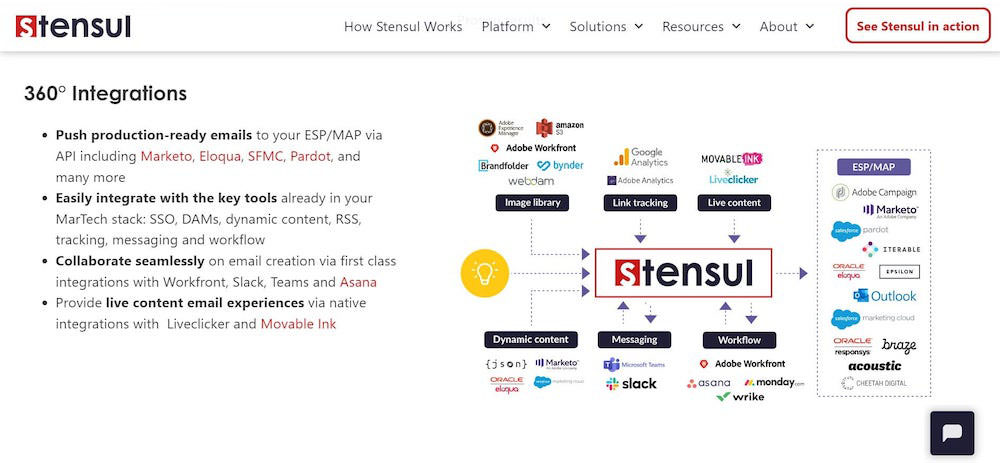This screenshot has width=1000, height=463.
Task: Open the Movable Ink text link
Action: click(x=298, y=323)
